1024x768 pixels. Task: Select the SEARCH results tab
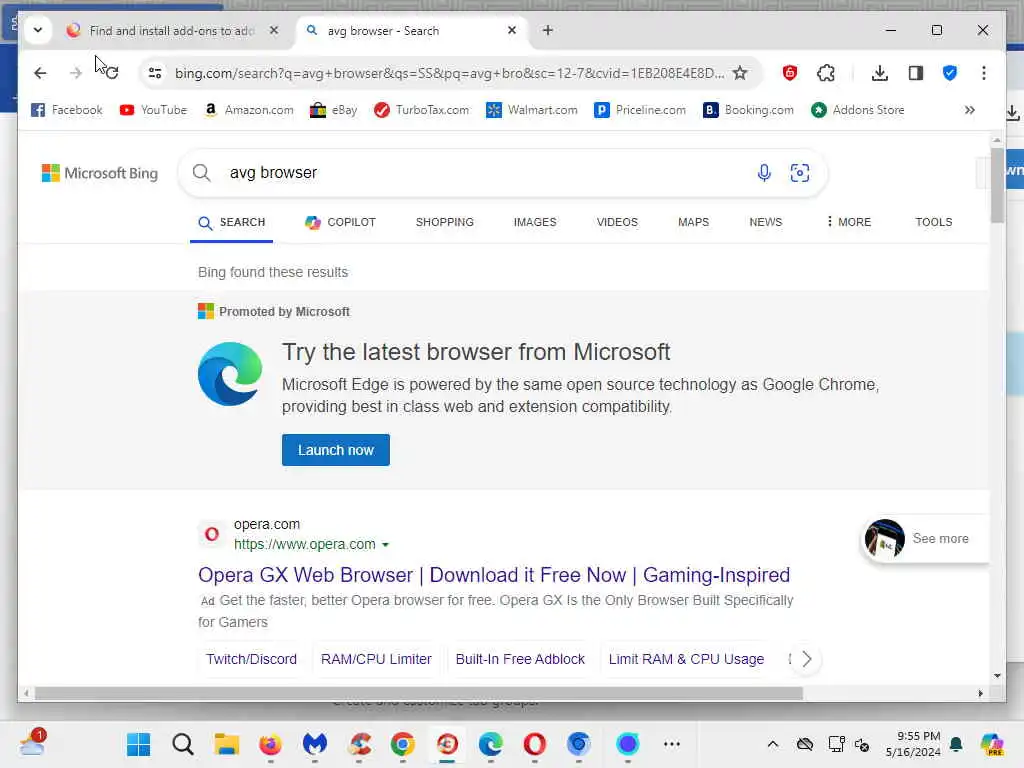232,222
